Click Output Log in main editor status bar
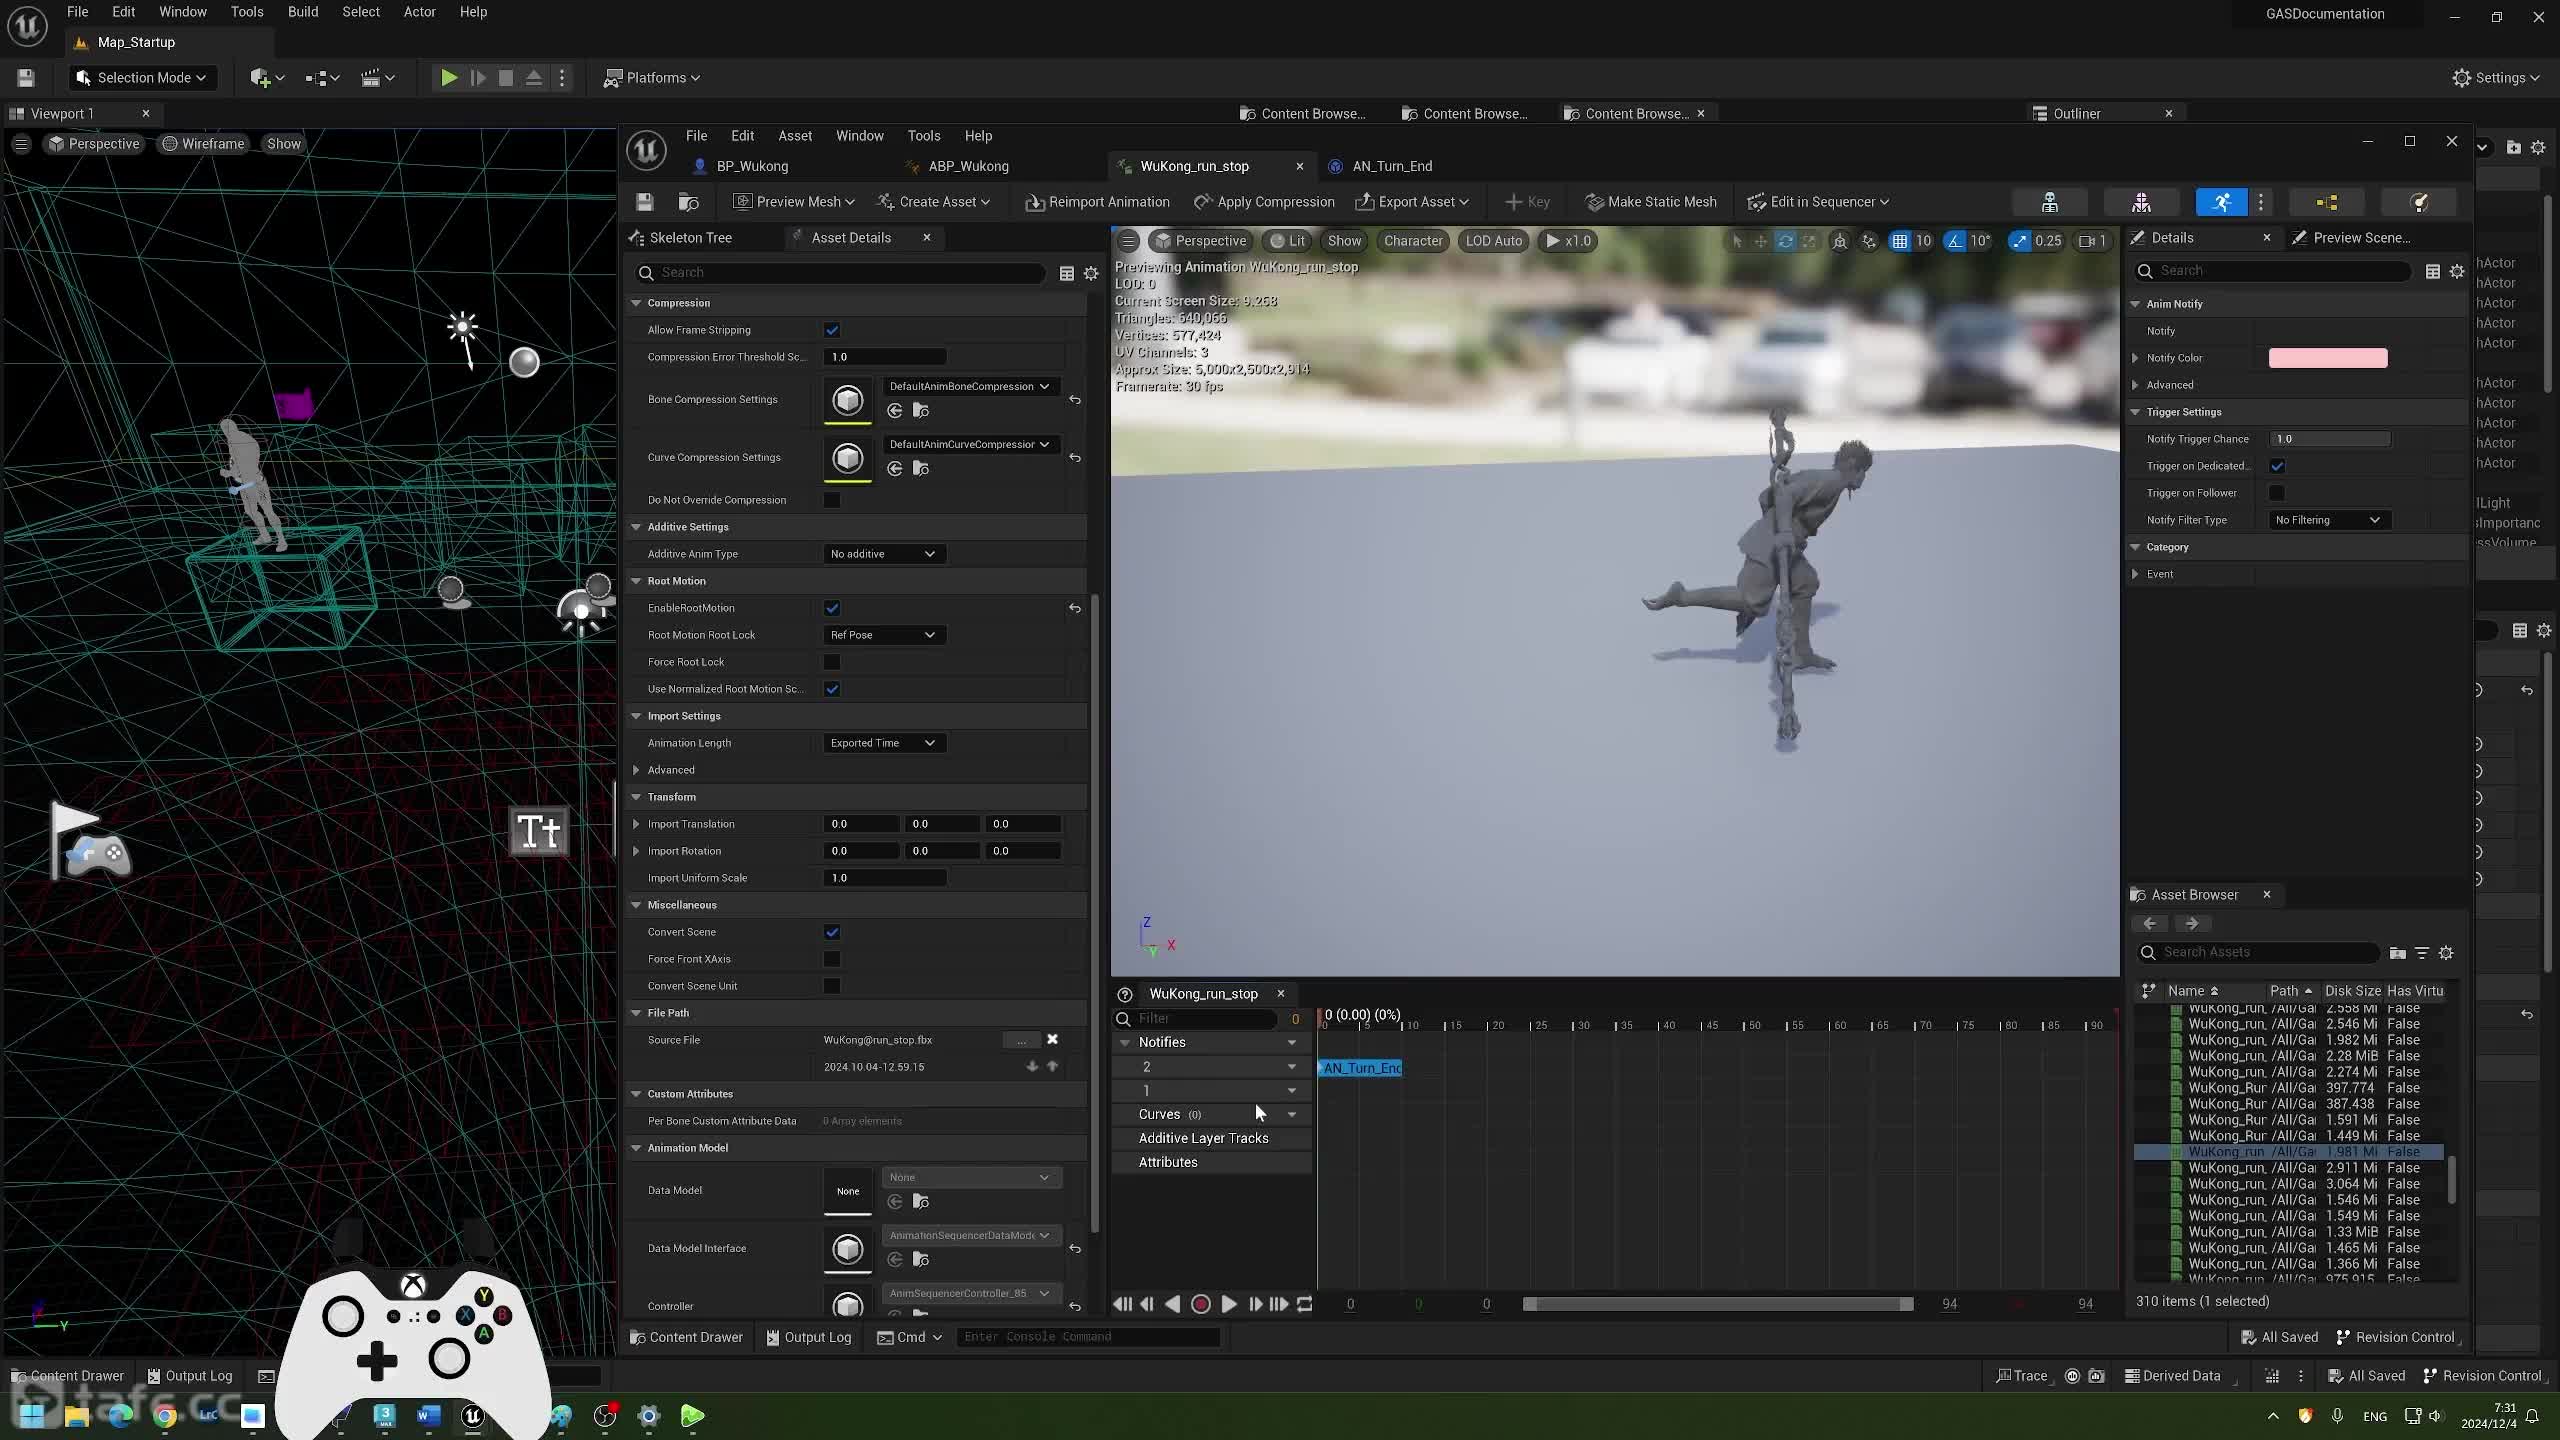The width and height of the screenshot is (2560, 1440). coord(190,1376)
